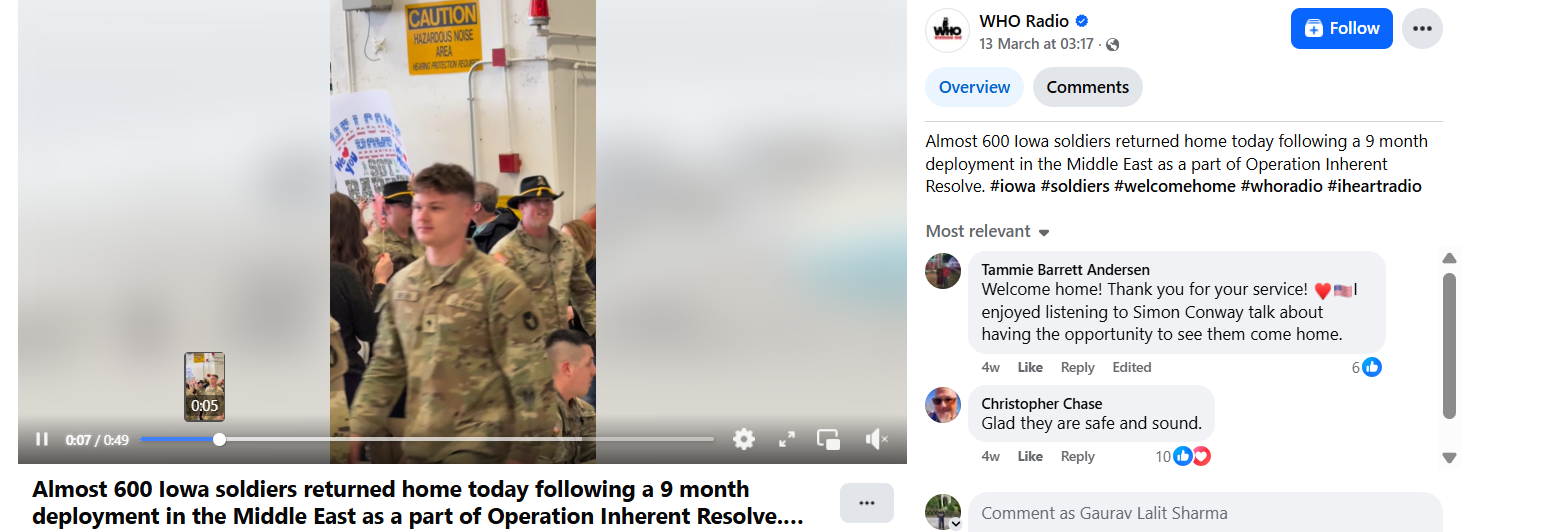1548x532 pixels.
Task: Open Tammie Barrett Andersen's profile picture
Action: (x=943, y=271)
